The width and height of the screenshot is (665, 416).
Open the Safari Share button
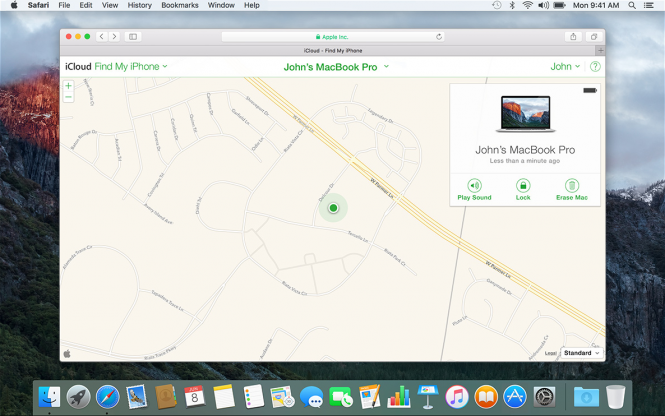click(x=573, y=36)
